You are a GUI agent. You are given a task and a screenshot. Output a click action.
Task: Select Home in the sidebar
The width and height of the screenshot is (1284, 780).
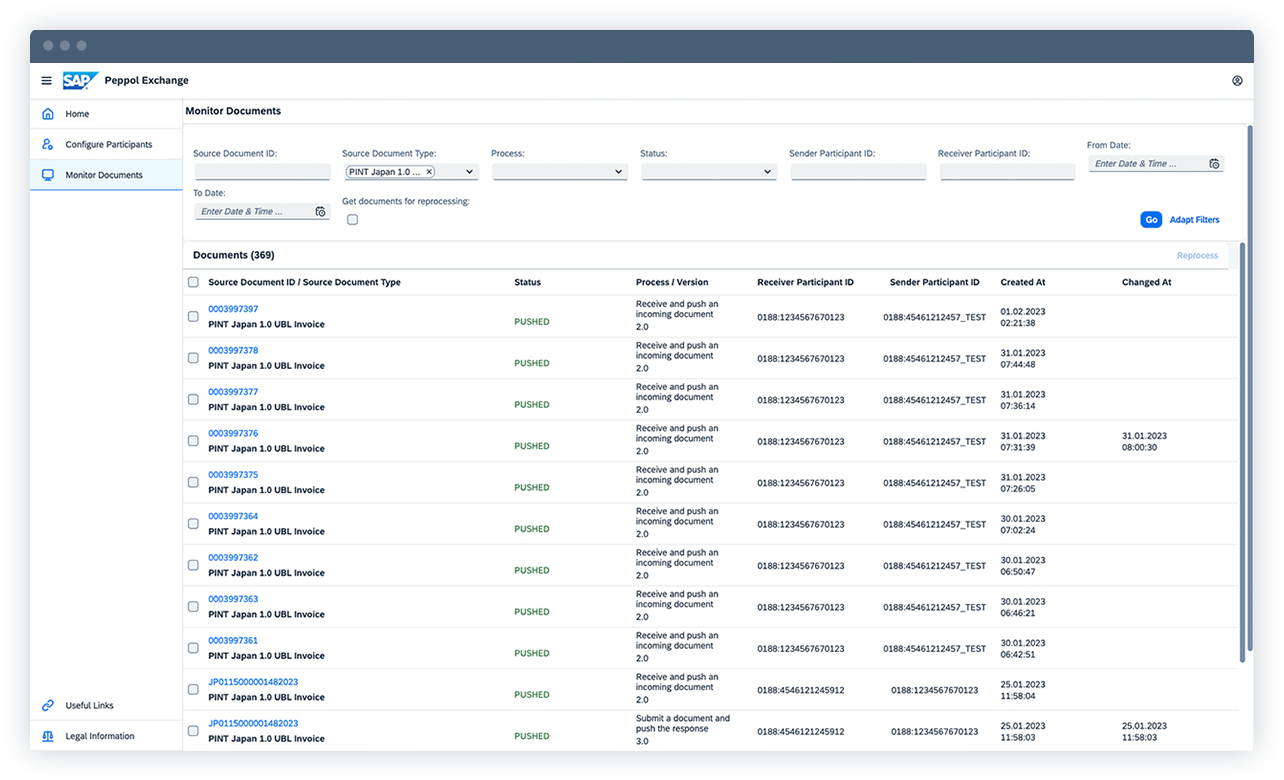click(x=79, y=113)
